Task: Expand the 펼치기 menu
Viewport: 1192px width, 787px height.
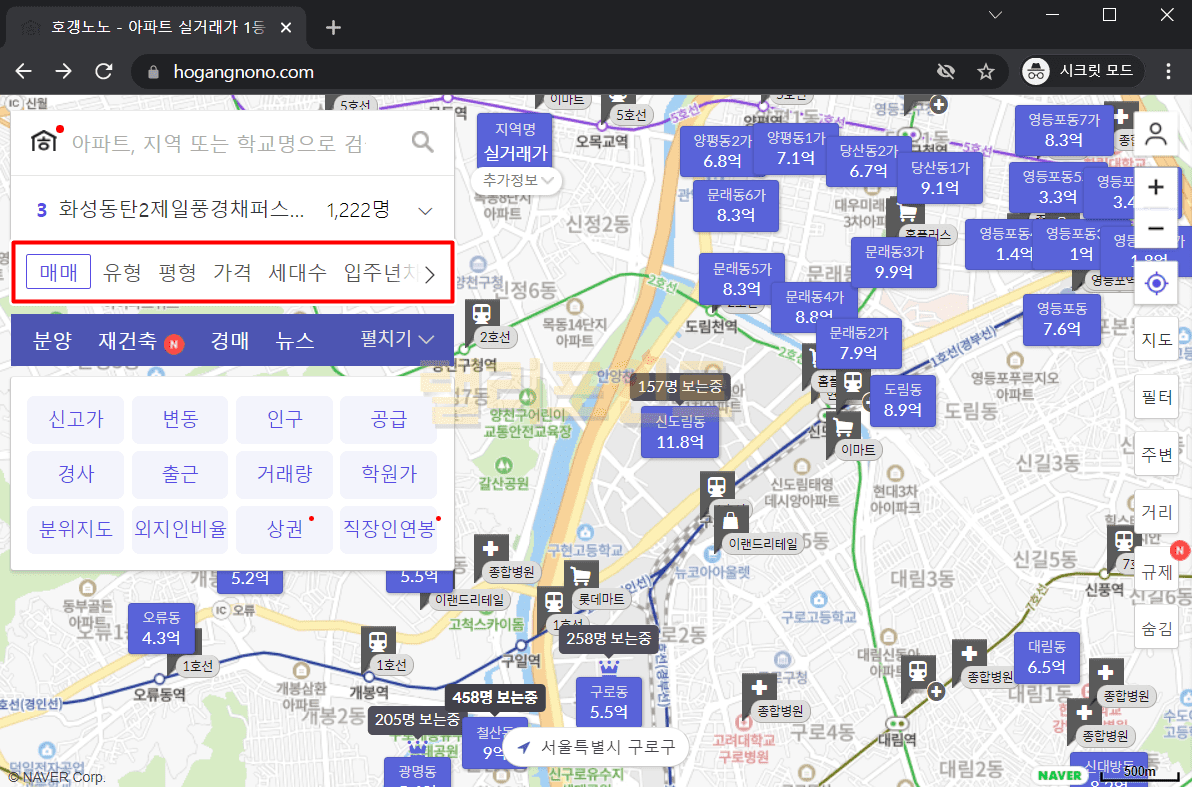Action: pyautogui.click(x=397, y=340)
